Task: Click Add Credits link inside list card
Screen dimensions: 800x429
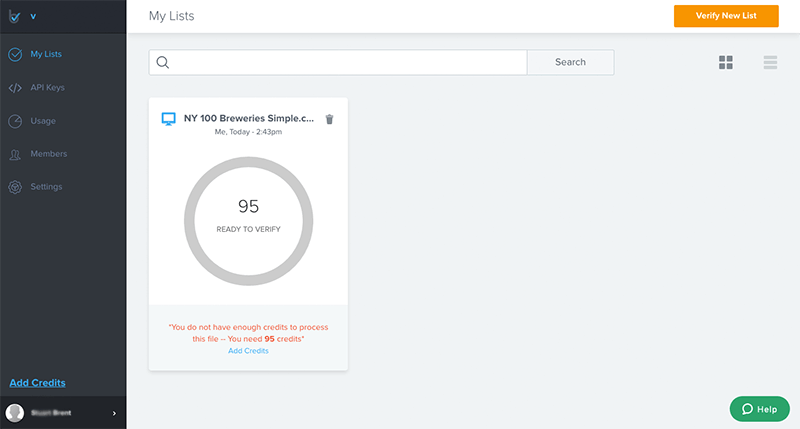Action: coord(248,351)
